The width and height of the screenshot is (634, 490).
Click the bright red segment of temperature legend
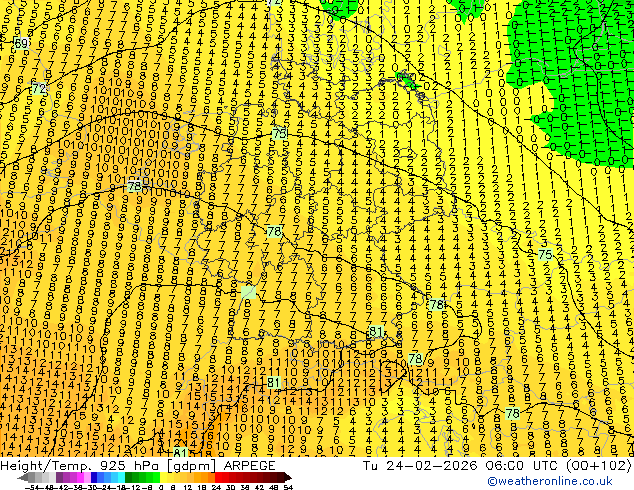(x=218, y=477)
